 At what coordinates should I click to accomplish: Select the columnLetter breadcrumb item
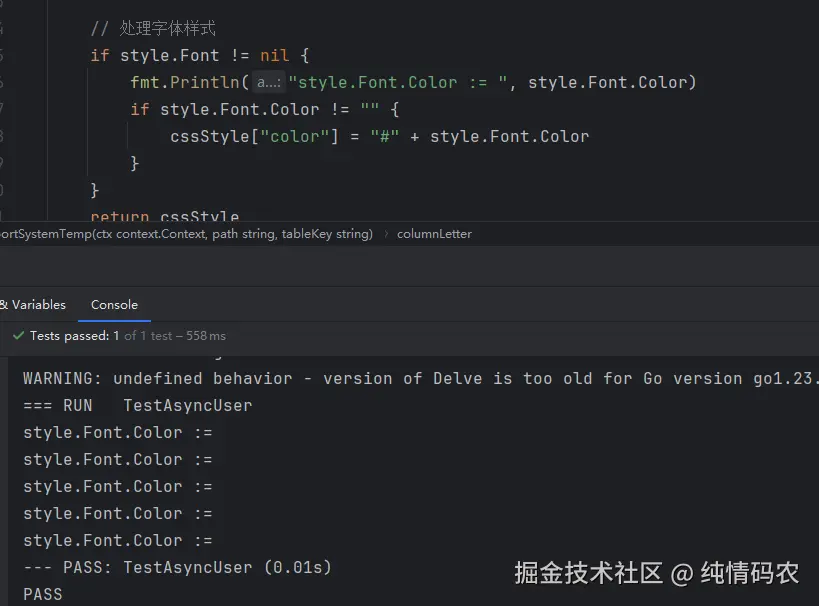434,234
